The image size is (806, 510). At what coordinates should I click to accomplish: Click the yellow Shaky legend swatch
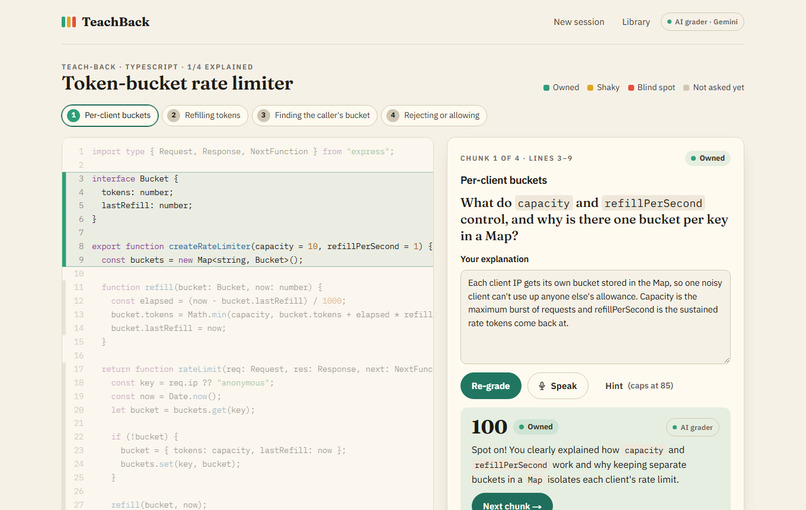pos(590,87)
